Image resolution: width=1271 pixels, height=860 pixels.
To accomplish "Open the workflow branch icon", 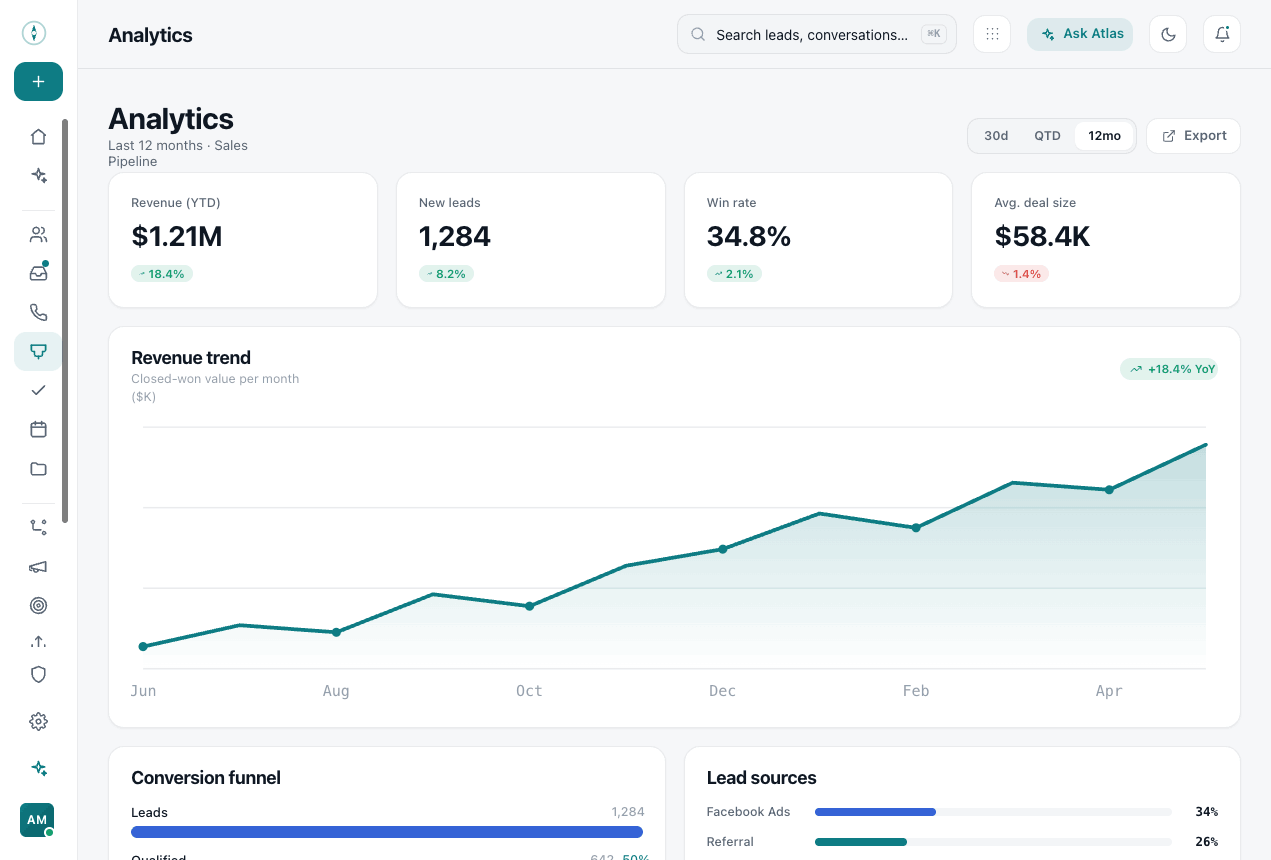I will pyautogui.click(x=38, y=527).
